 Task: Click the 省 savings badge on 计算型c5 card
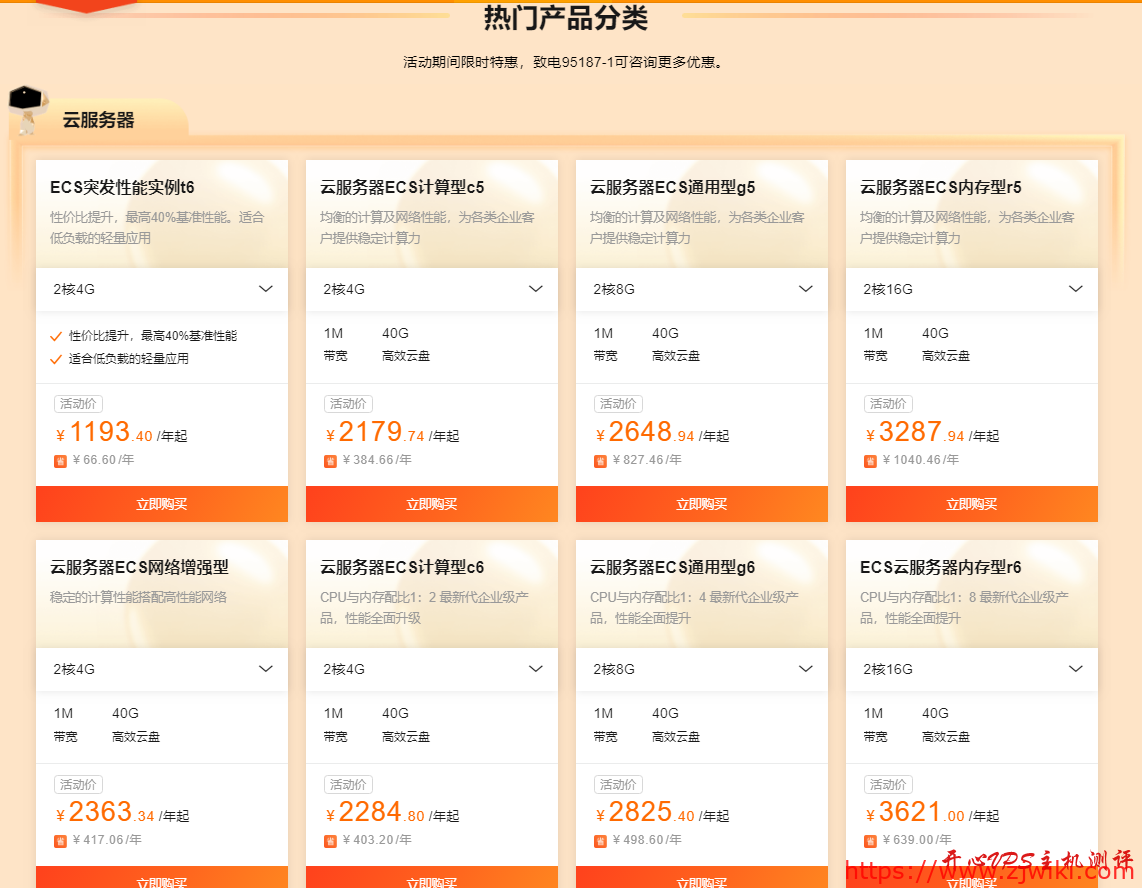(330, 461)
